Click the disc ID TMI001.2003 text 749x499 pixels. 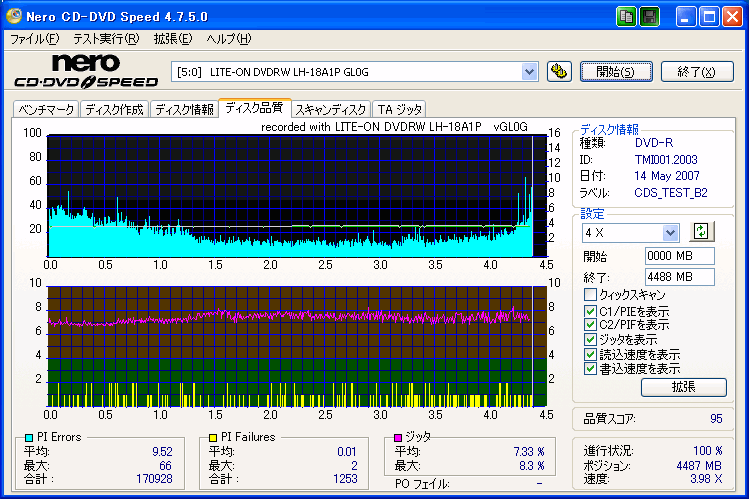point(666,159)
